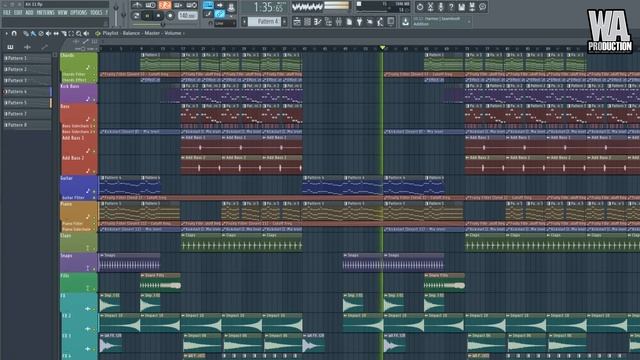Select Pattern 1 in picker
This screenshot has width=640, height=360.
pos(27,58)
